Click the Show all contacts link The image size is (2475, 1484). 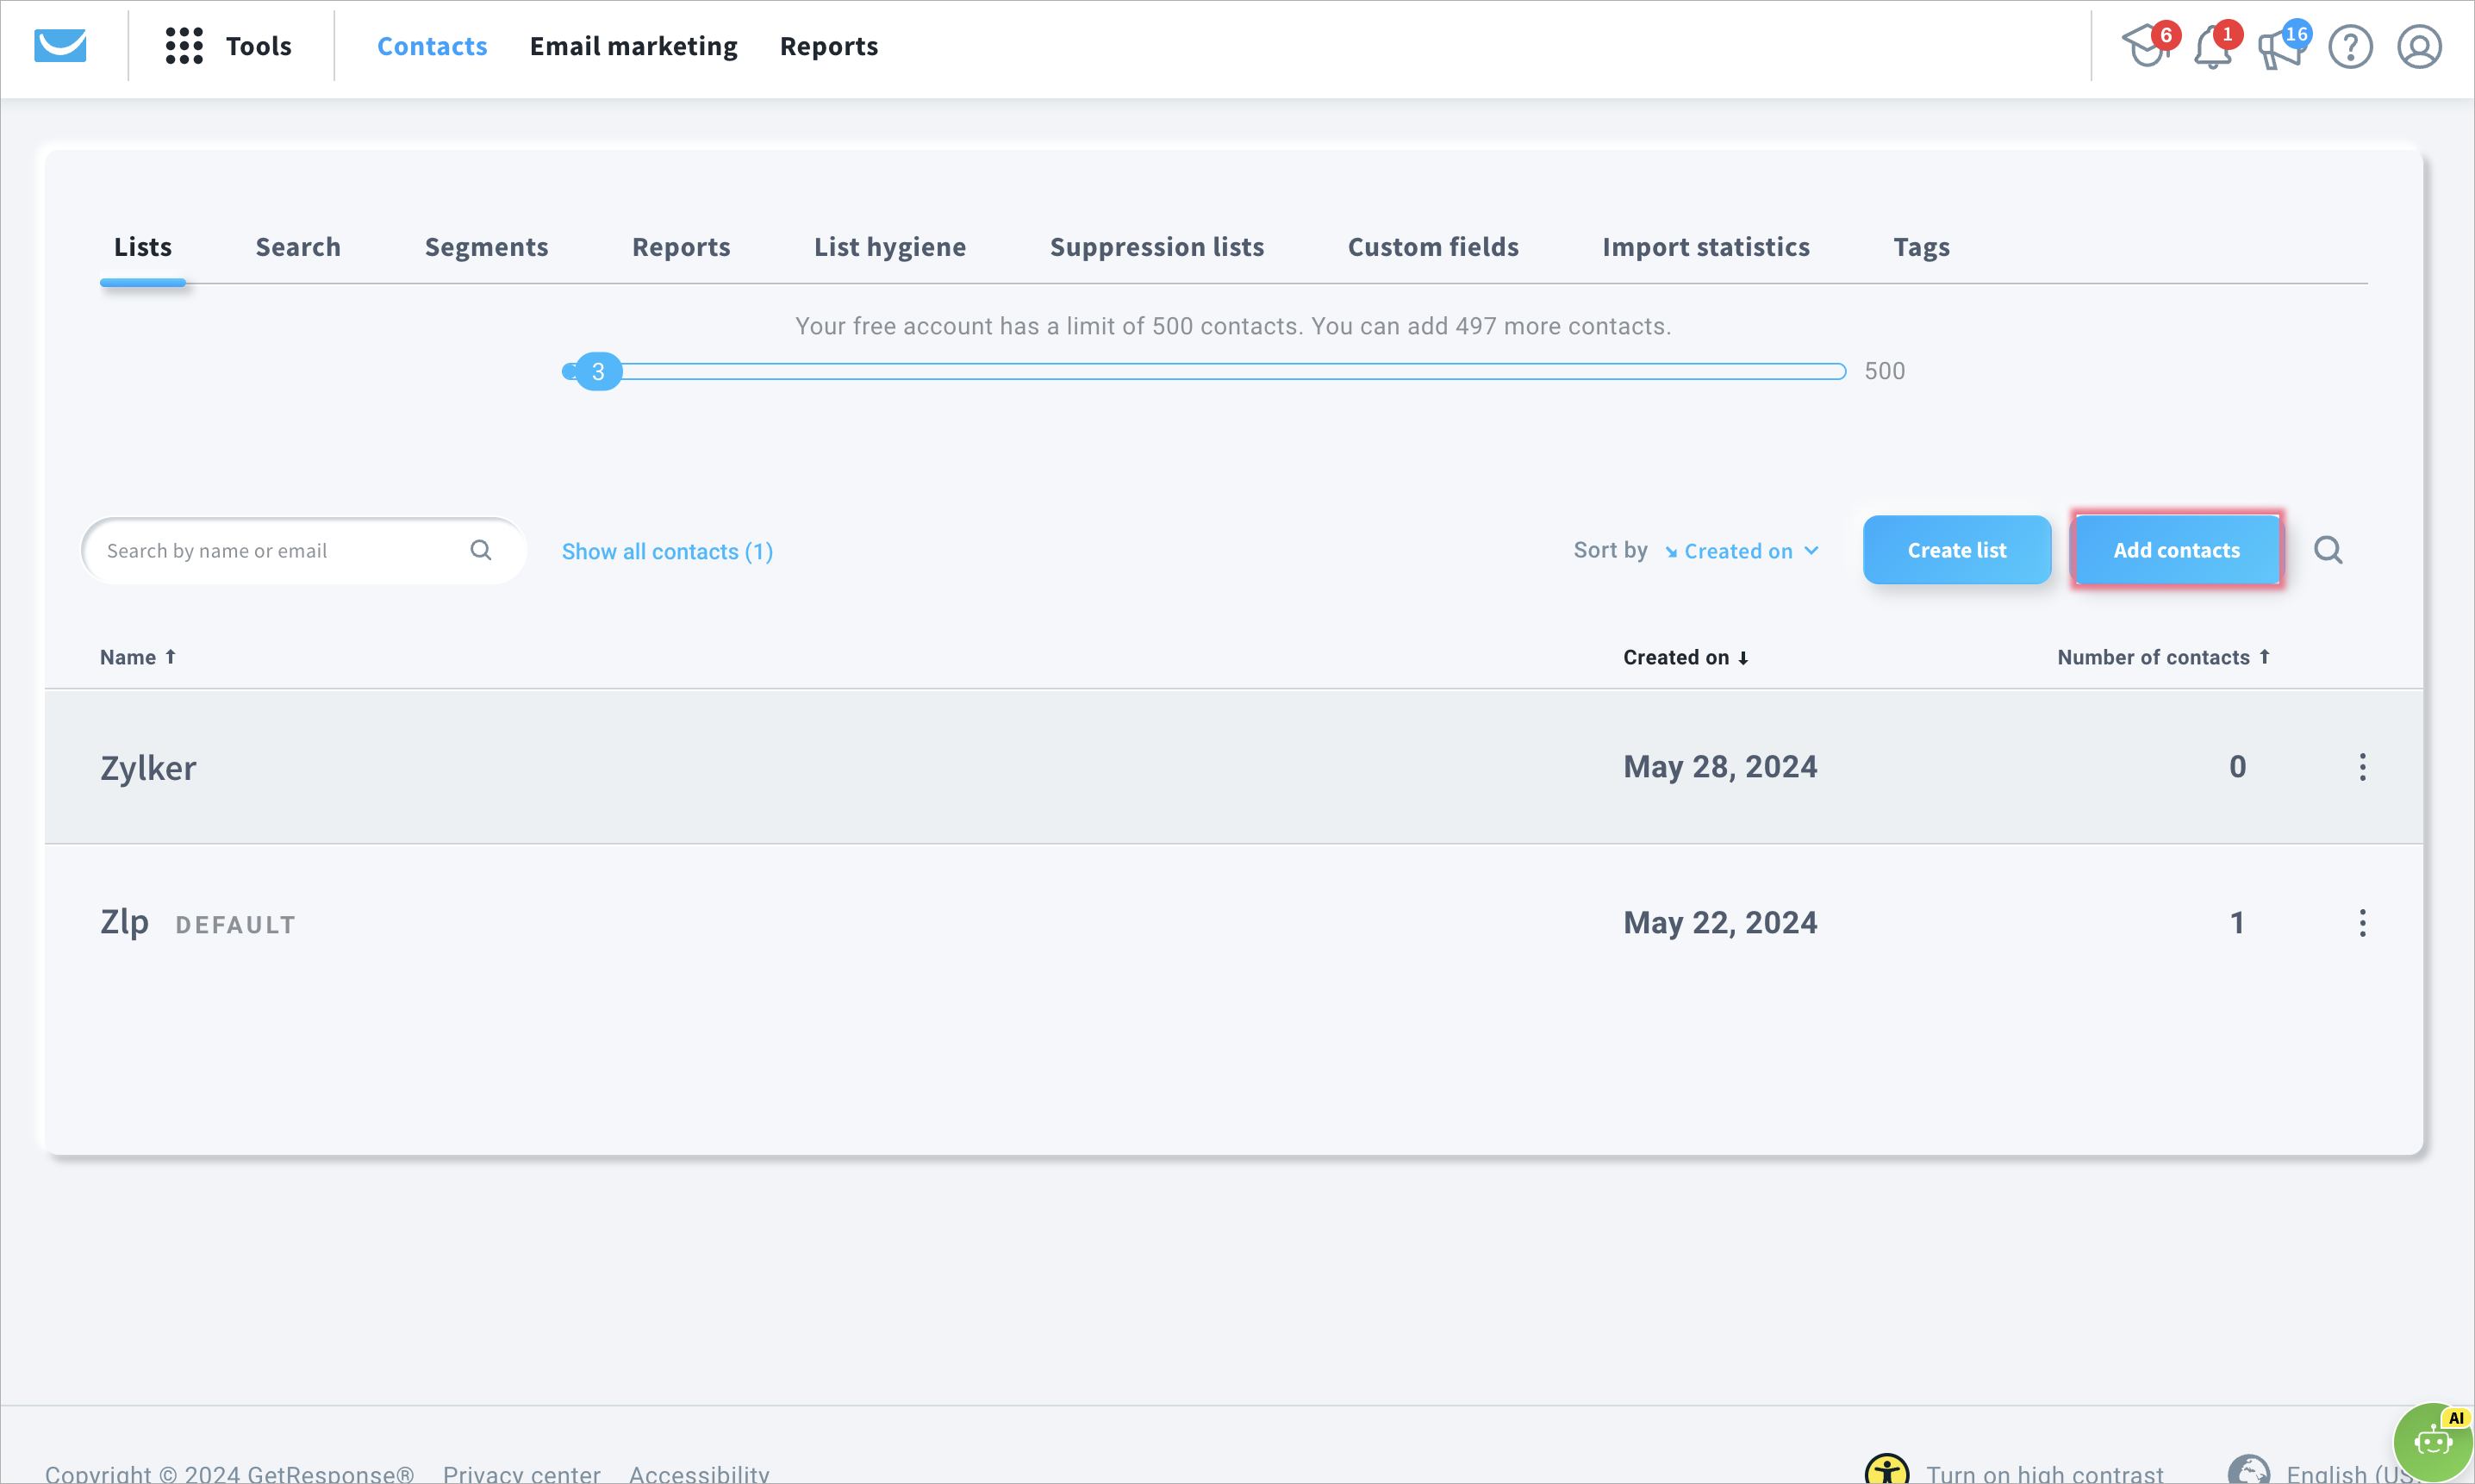pos(667,551)
